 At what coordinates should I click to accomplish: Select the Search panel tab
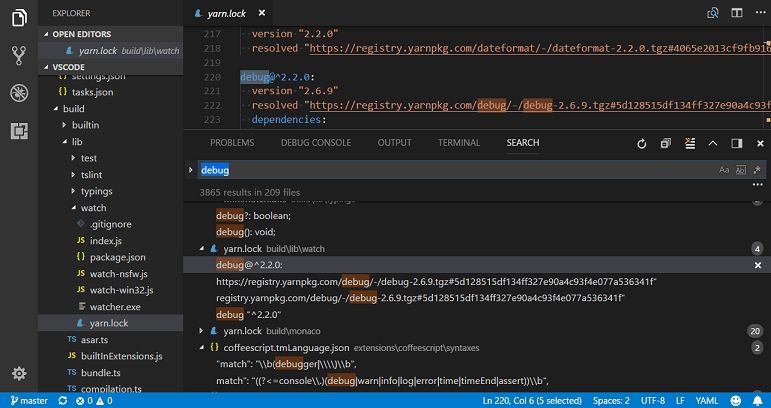pyautogui.click(x=523, y=143)
